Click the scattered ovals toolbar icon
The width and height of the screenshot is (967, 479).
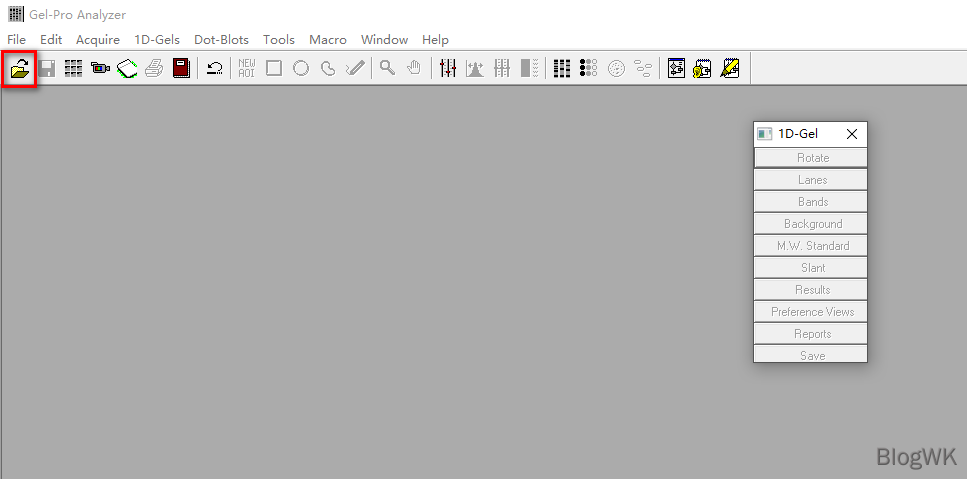(643, 68)
